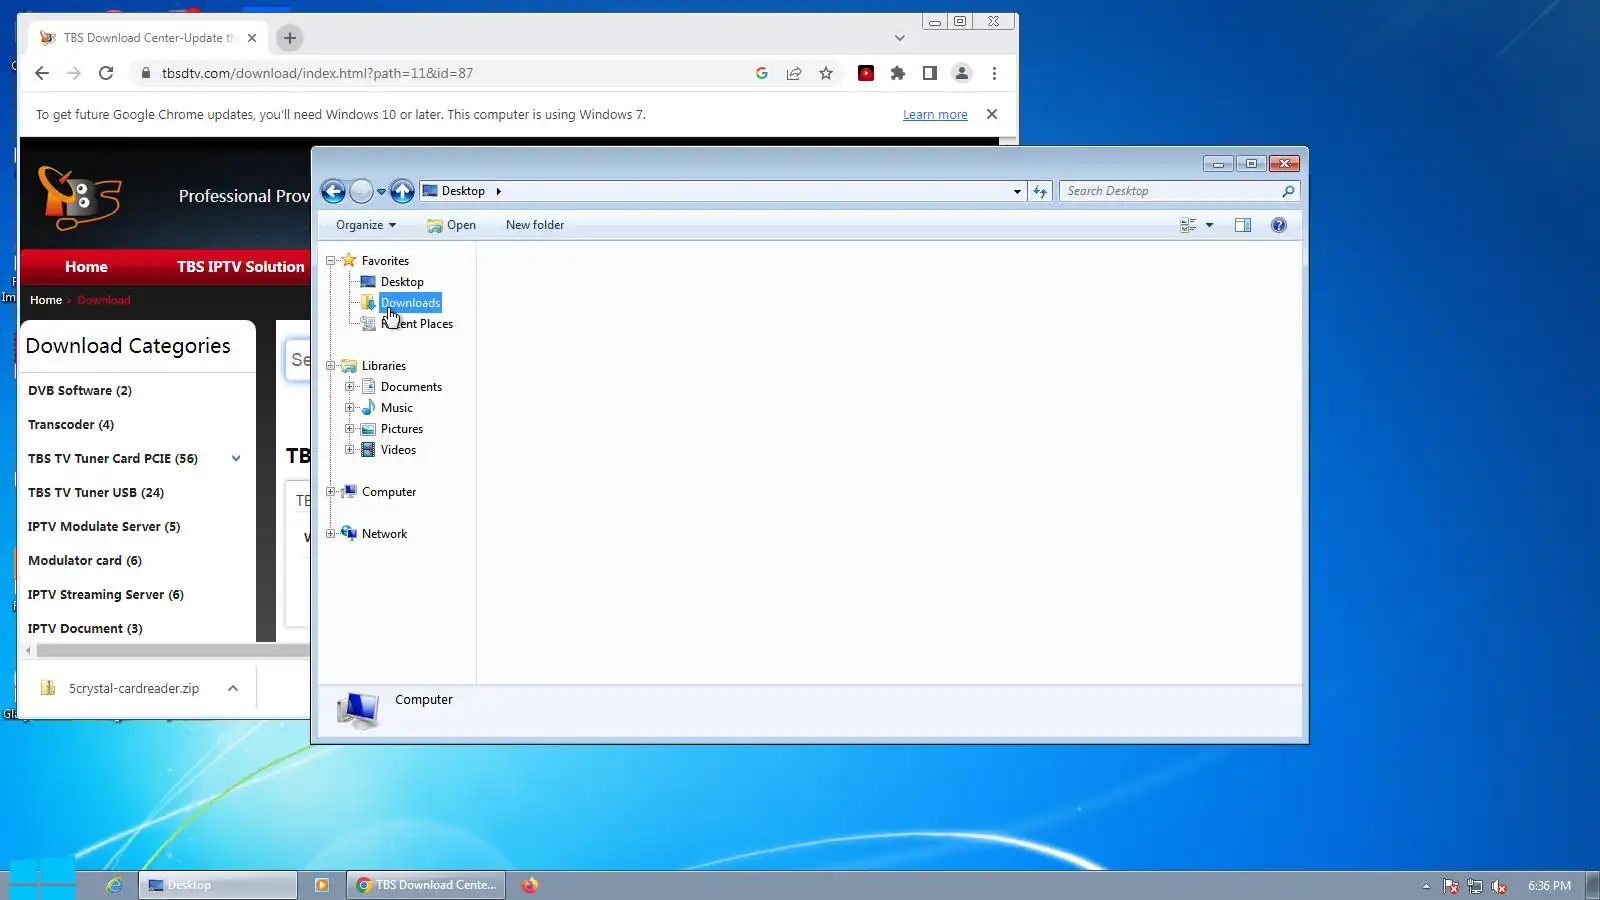
Task: Click the Explorer address bar refresh icon
Action: click(x=1040, y=191)
